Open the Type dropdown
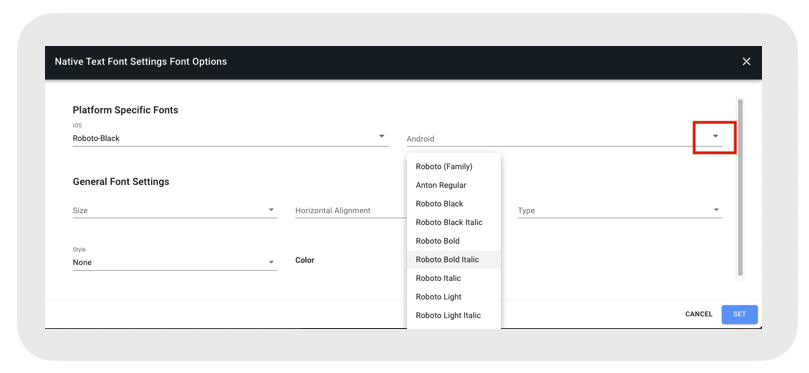This screenshot has height=373, width=809. [x=620, y=210]
